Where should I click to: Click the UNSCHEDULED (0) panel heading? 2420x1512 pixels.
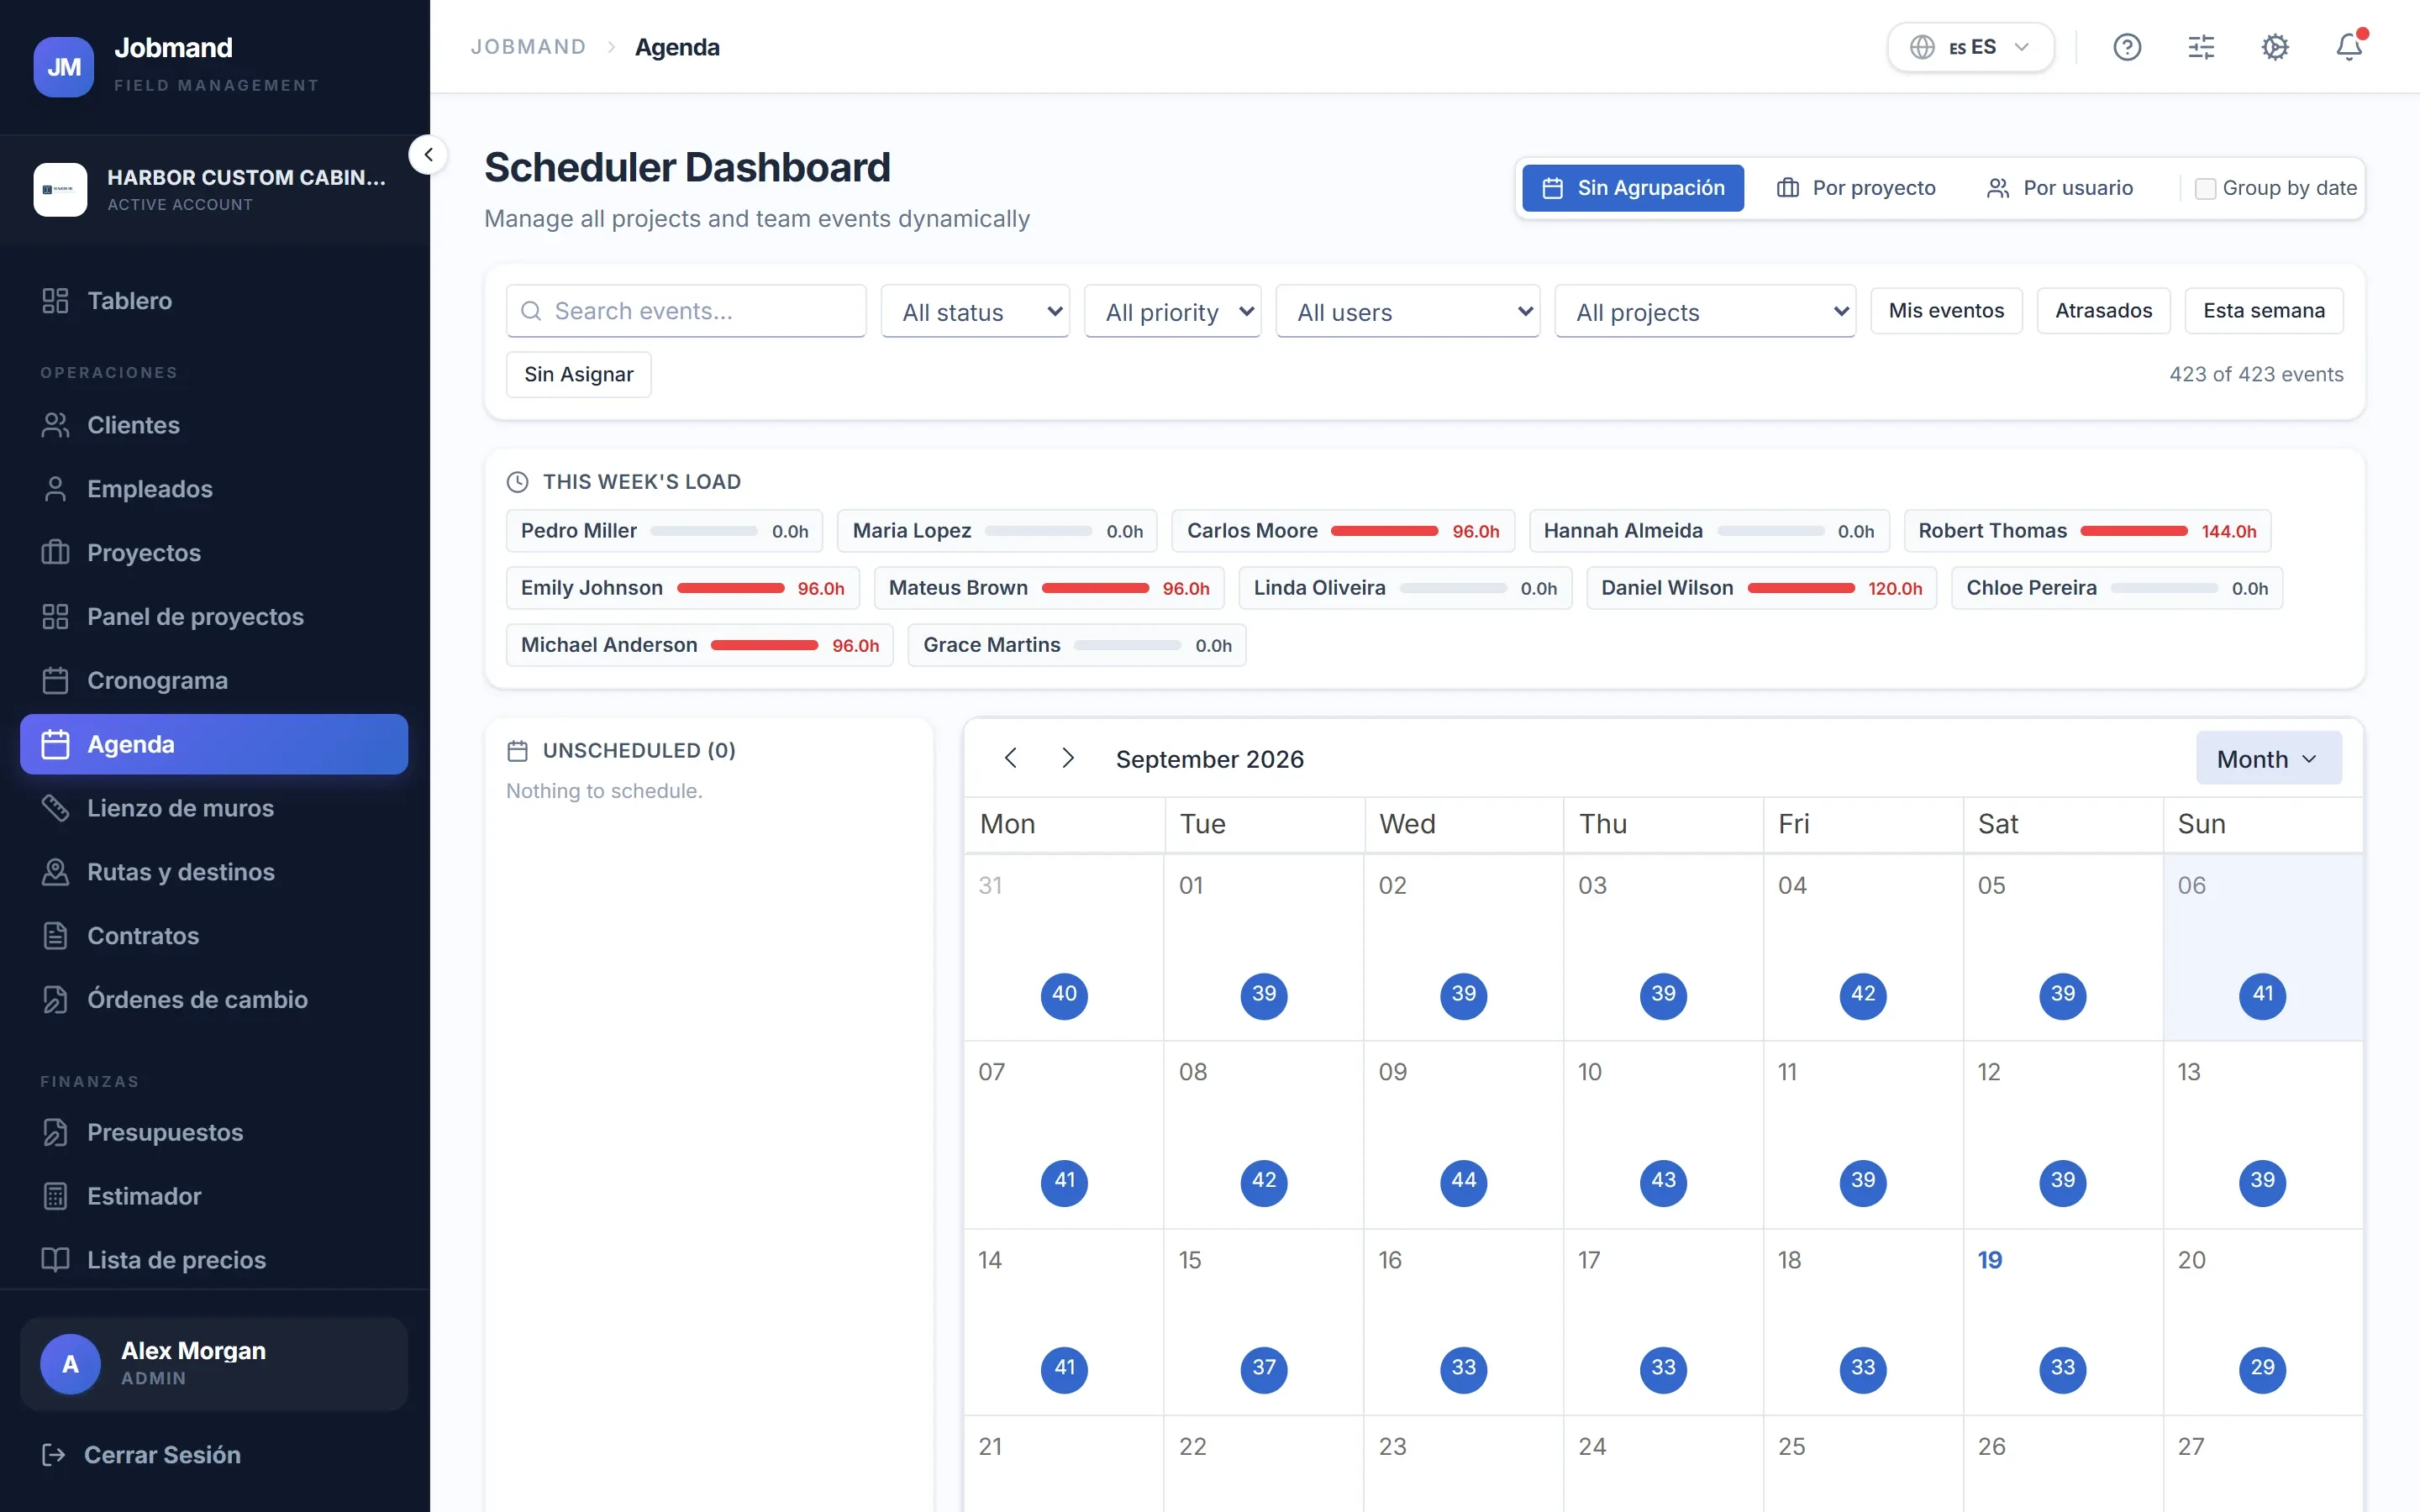[x=639, y=750]
